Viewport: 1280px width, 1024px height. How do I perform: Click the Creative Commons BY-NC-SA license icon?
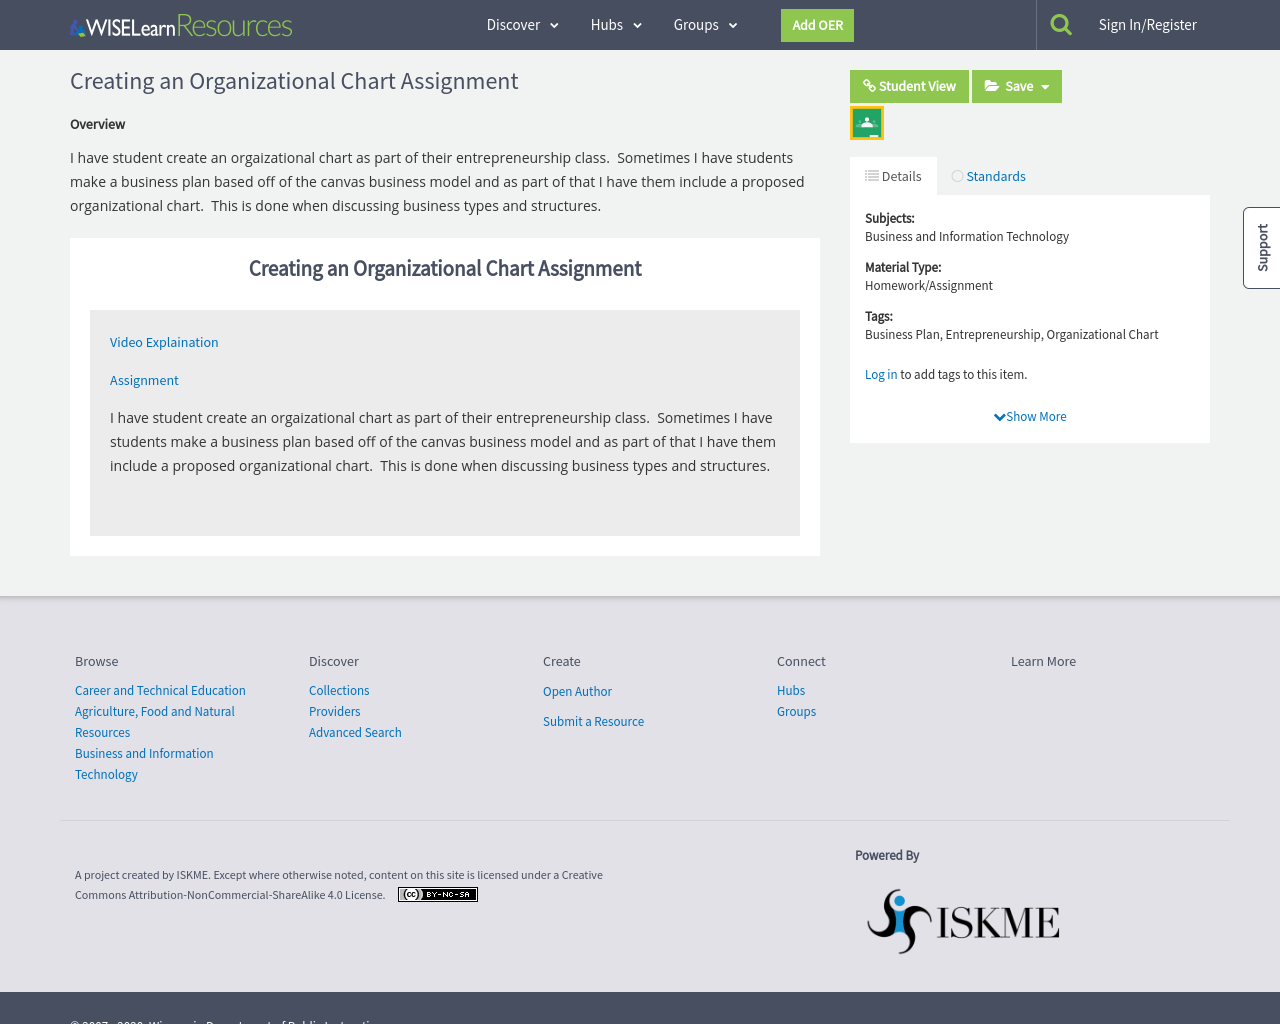(x=437, y=894)
